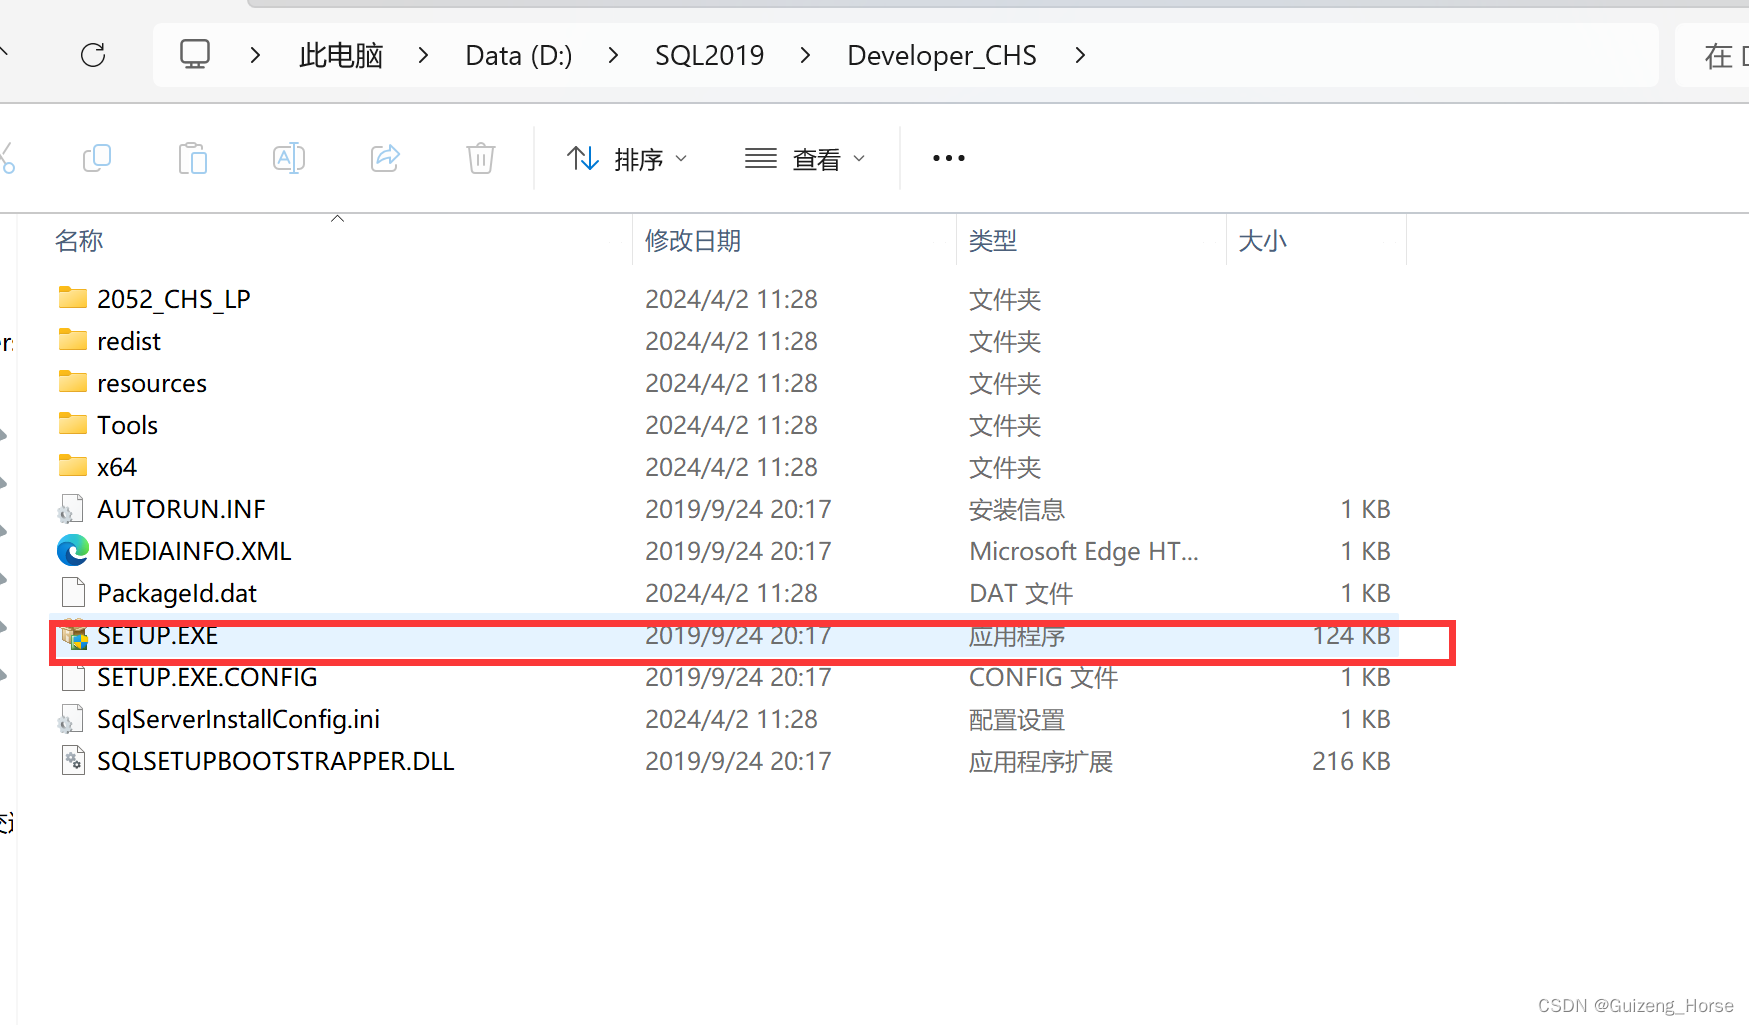Click the 配置设置 type cell

pyautogui.click(x=1017, y=719)
